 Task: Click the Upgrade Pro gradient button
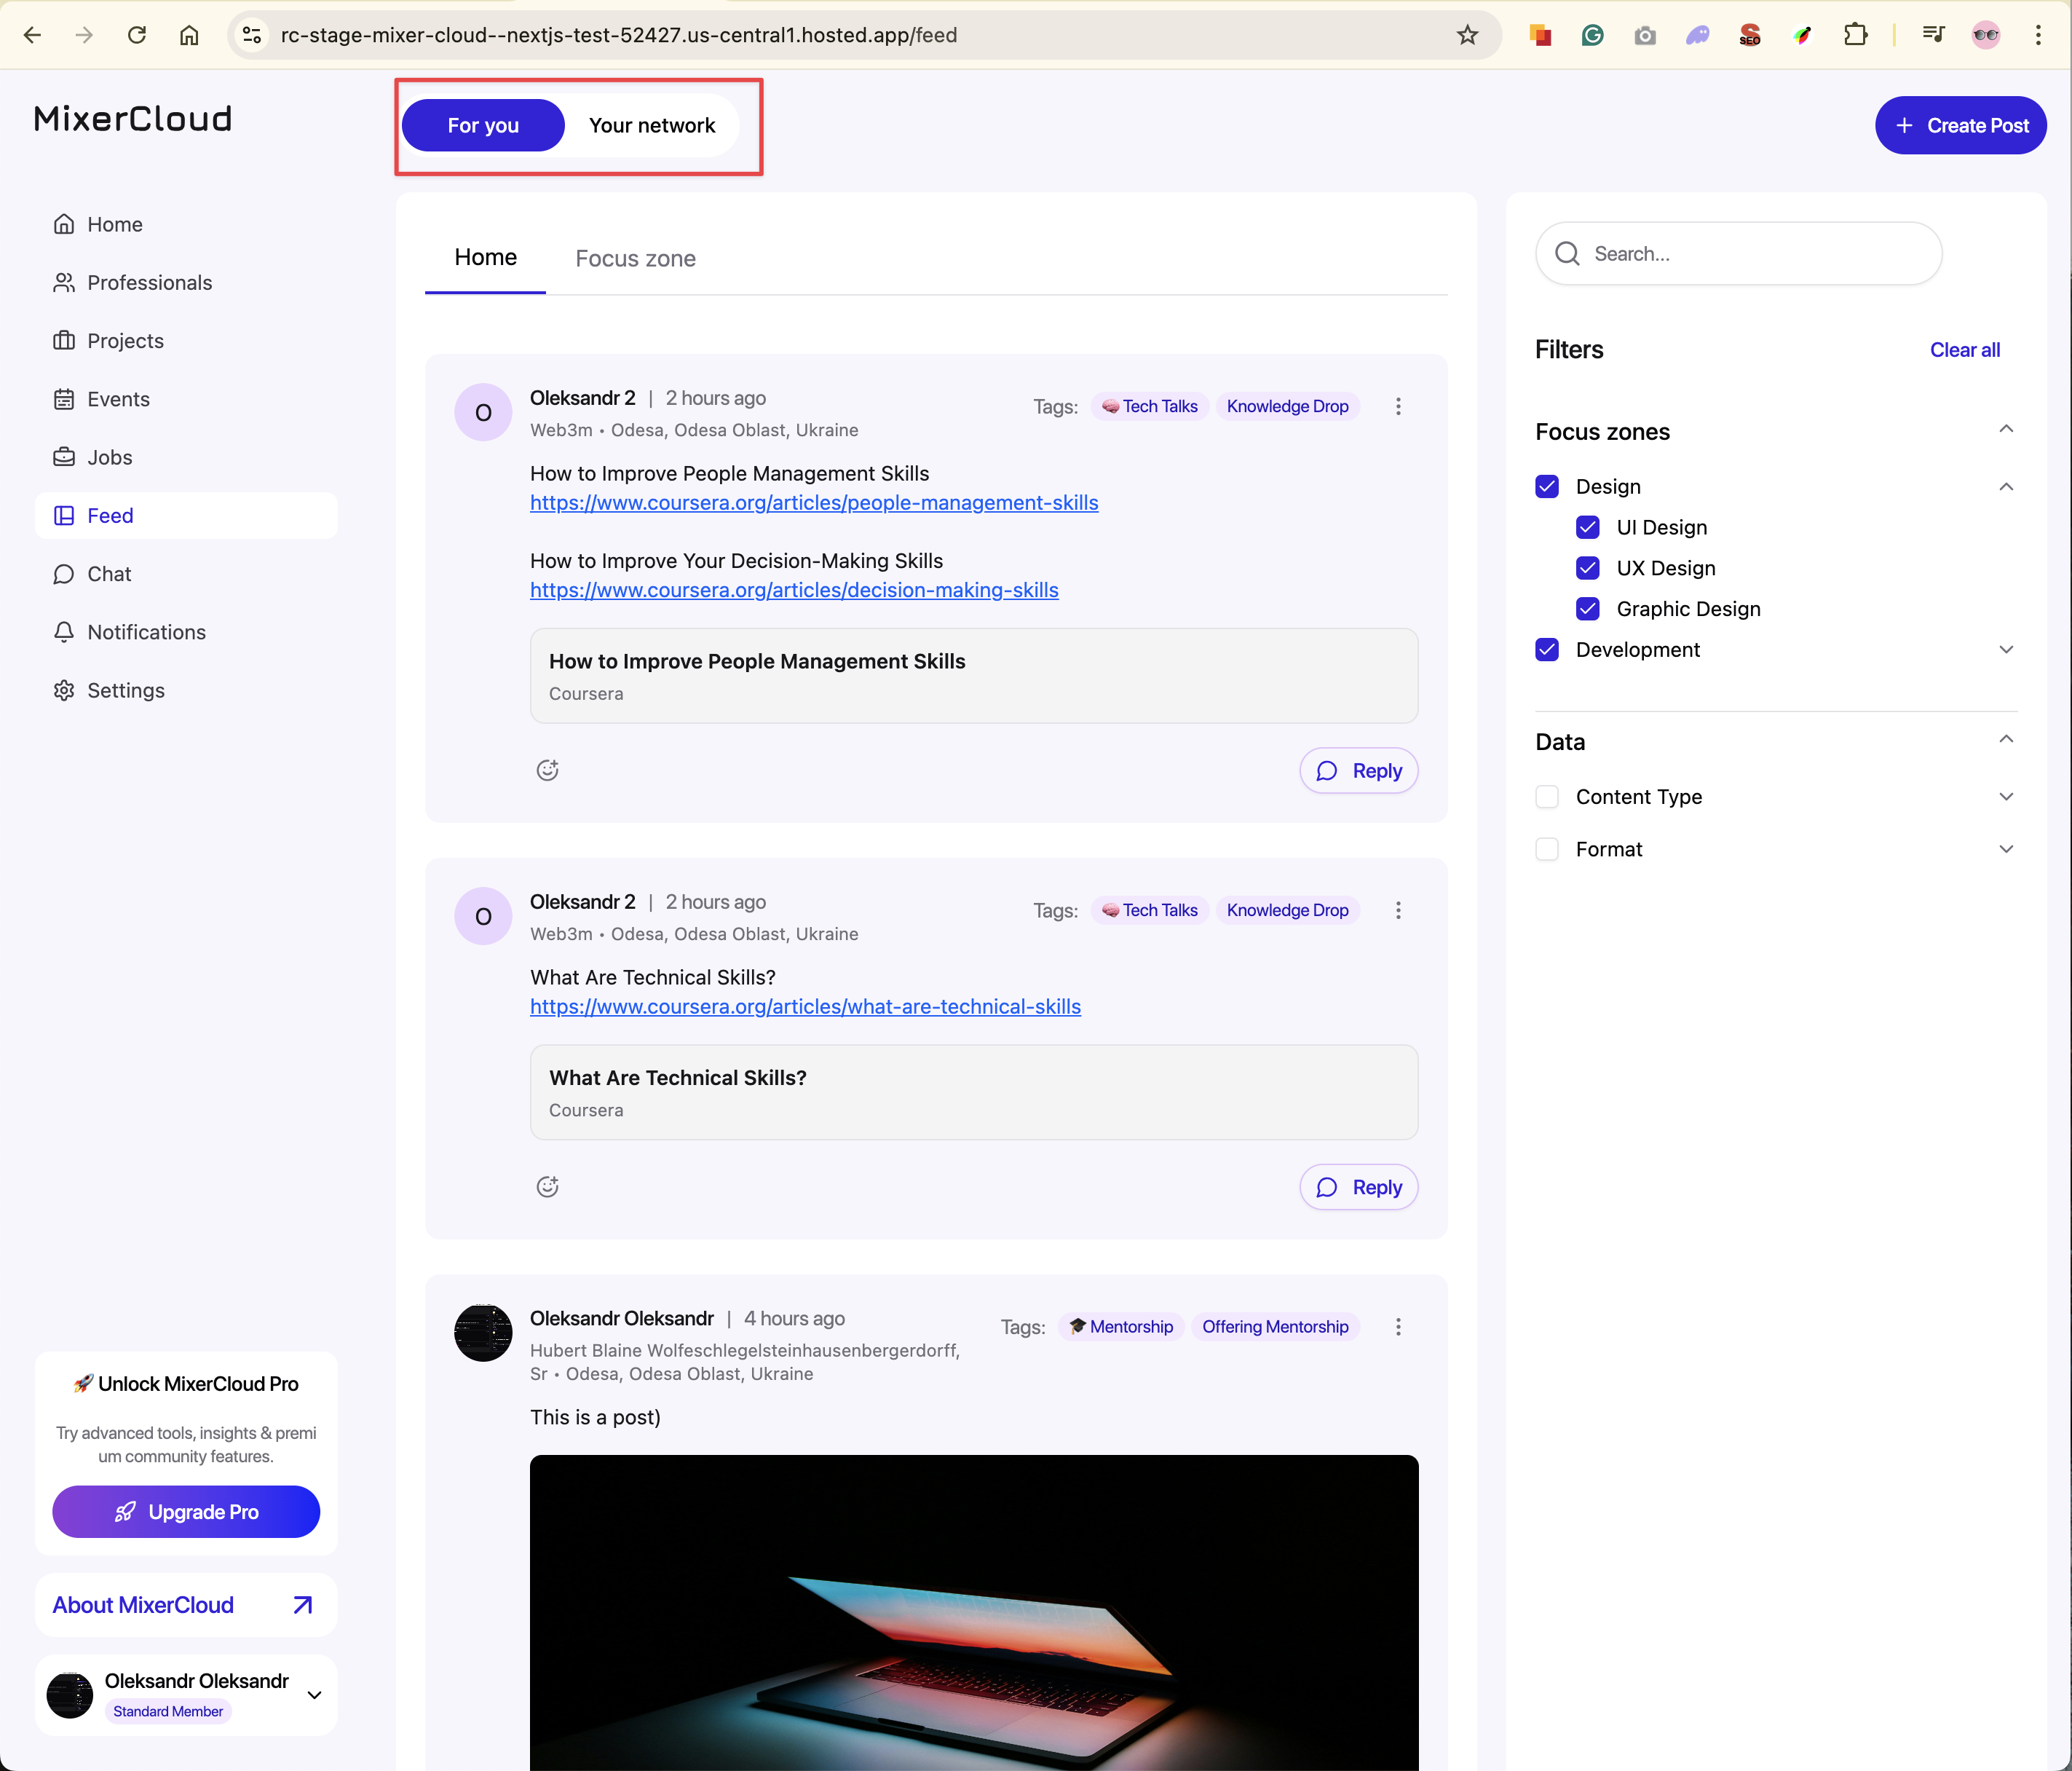point(186,1512)
